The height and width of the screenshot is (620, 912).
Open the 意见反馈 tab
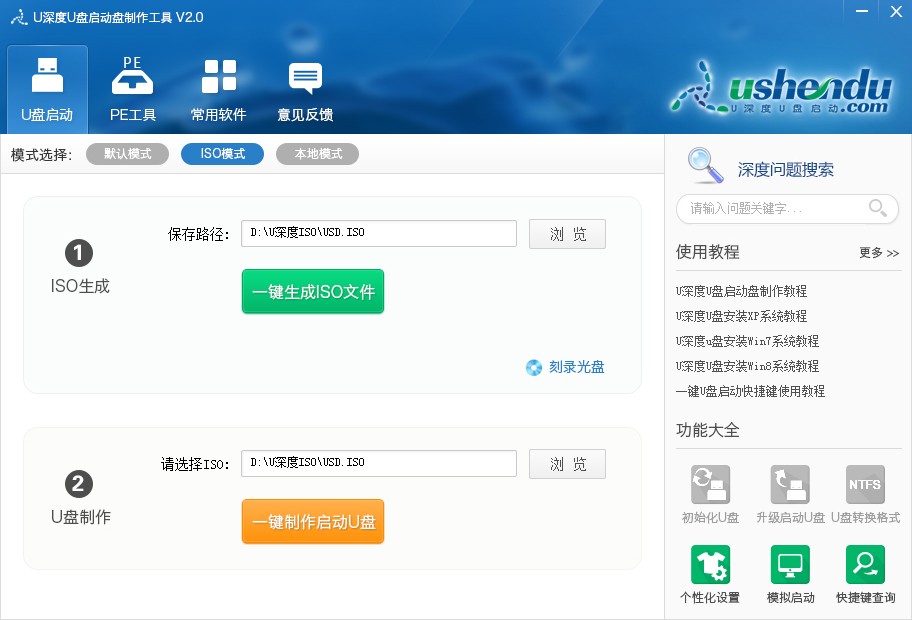(x=305, y=90)
